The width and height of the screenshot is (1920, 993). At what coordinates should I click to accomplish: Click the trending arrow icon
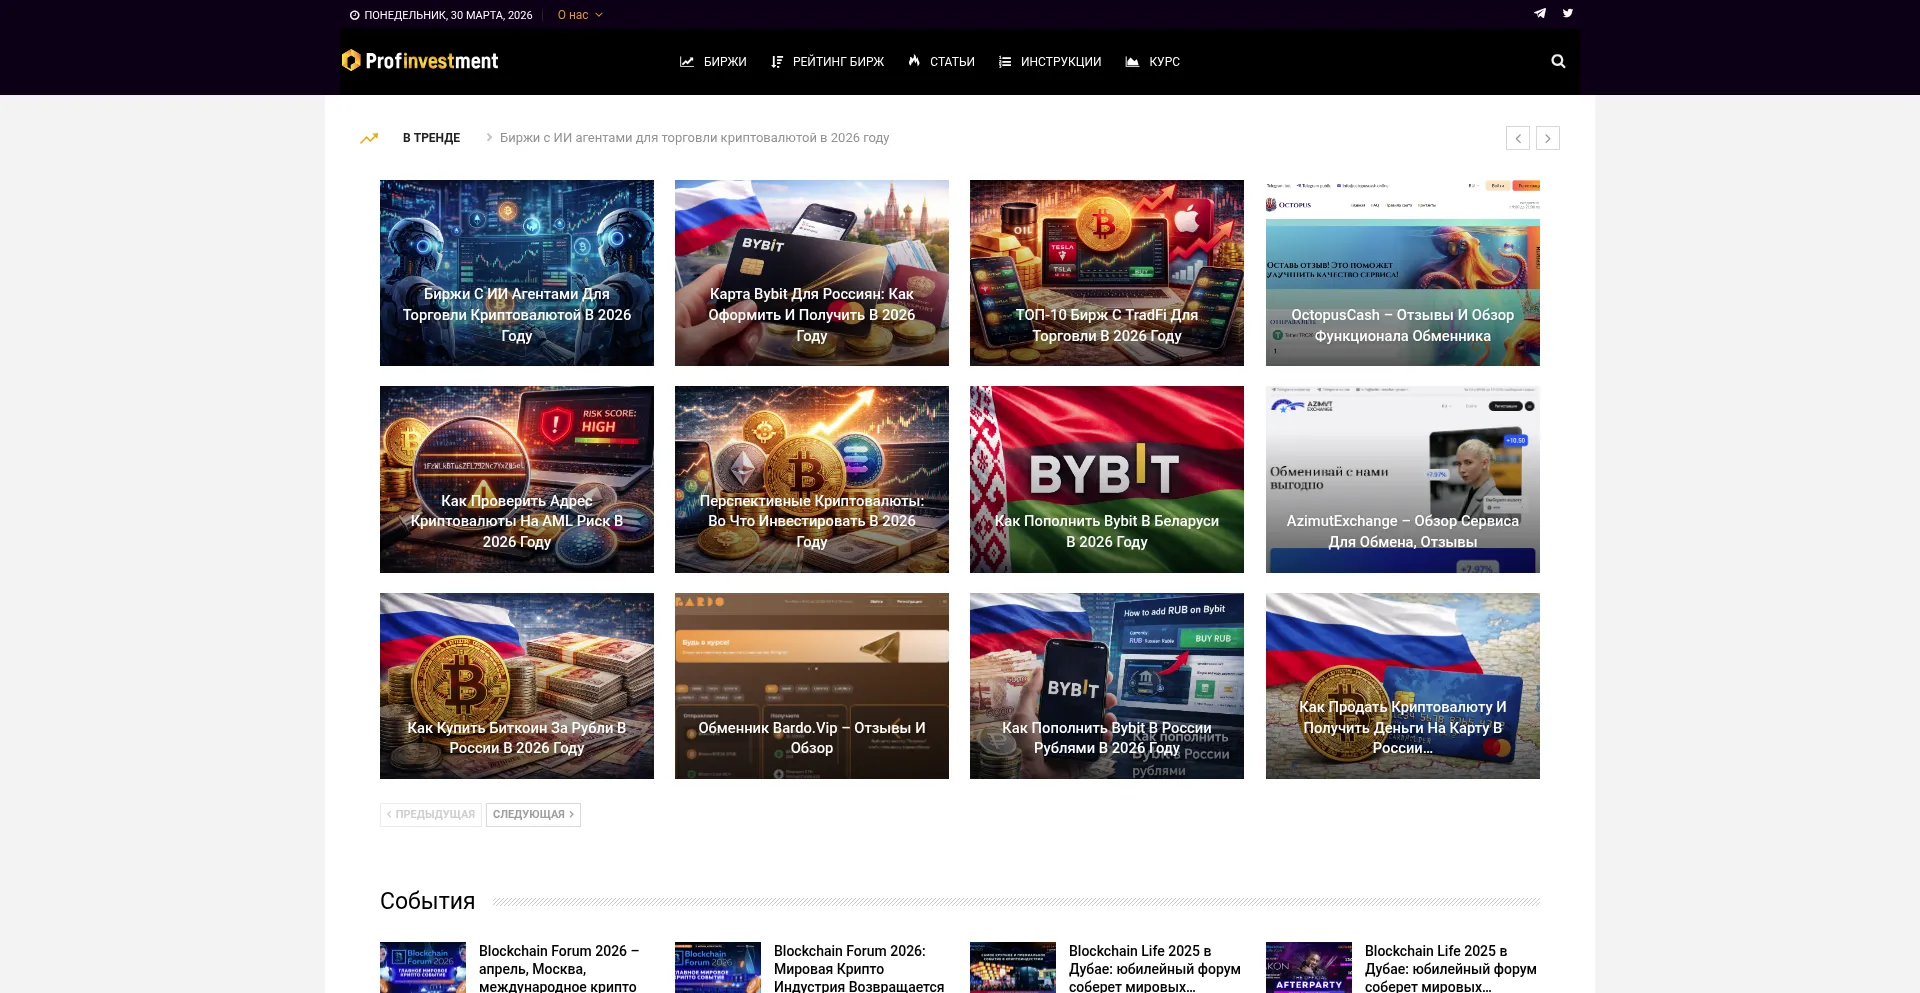point(369,138)
